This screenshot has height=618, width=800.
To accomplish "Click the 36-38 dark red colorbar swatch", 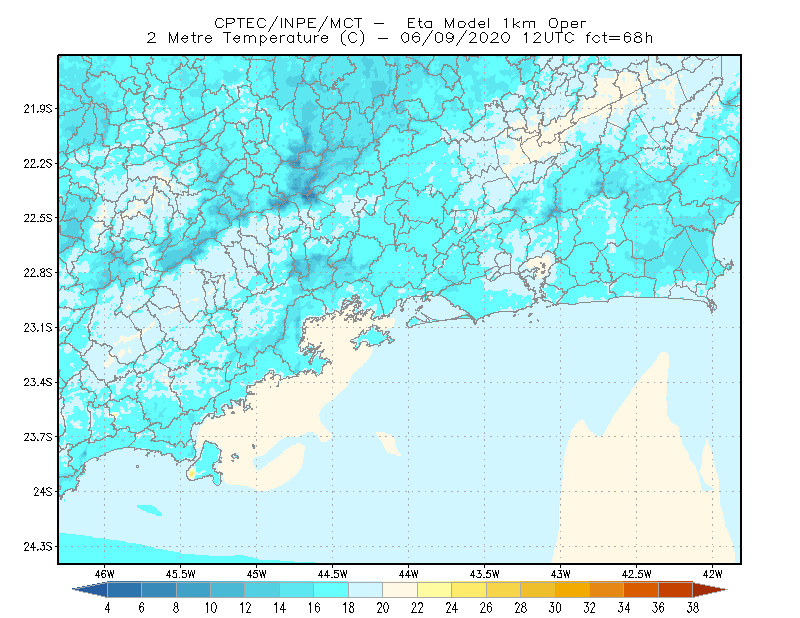I will [x=676, y=590].
